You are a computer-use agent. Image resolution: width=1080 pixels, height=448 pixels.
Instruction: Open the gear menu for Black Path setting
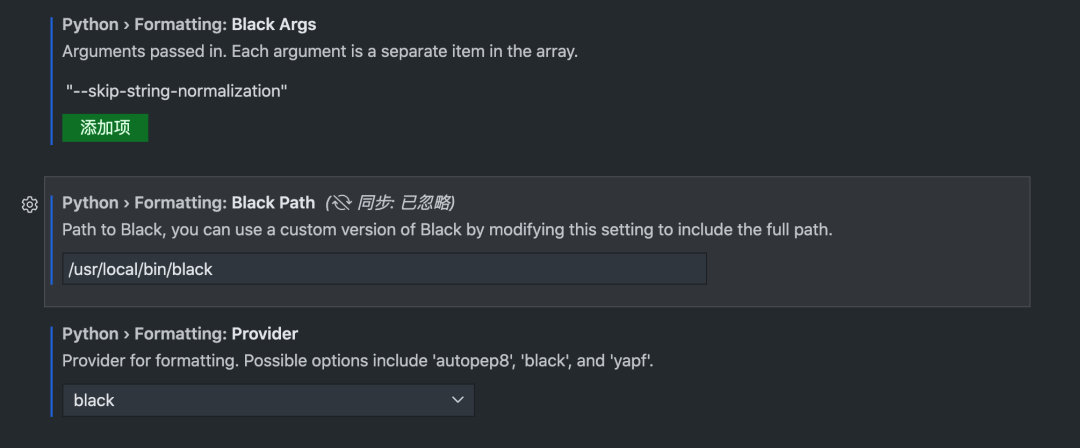pos(30,204)
